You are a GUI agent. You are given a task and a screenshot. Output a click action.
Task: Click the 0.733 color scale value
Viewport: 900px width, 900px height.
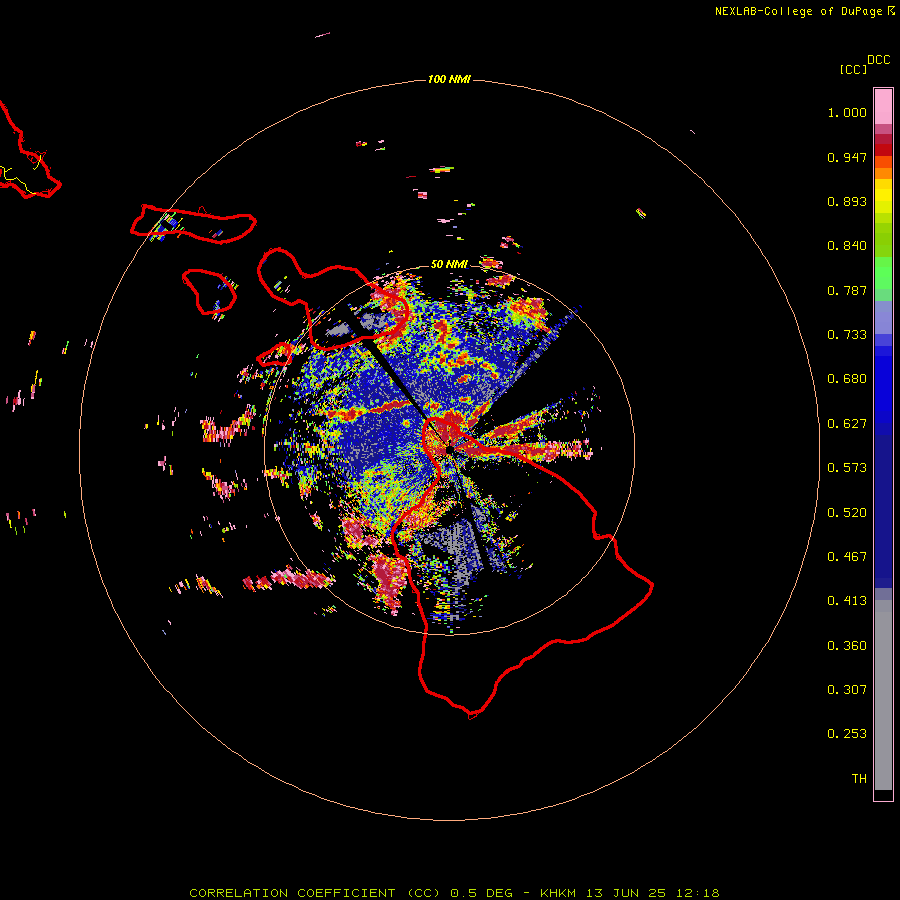(847, 335)
